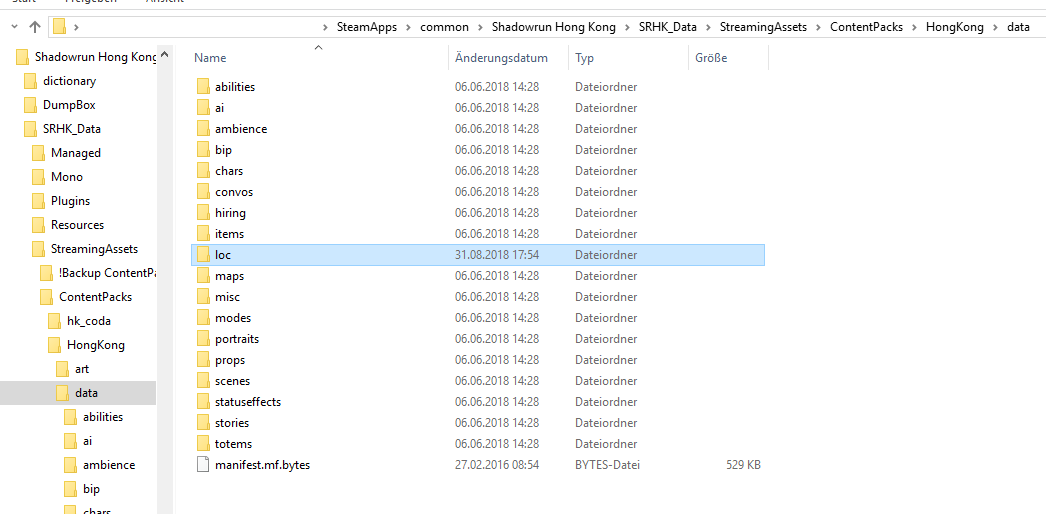
Task: Click the chars folder icon in file list
Action: pos(203,171)
